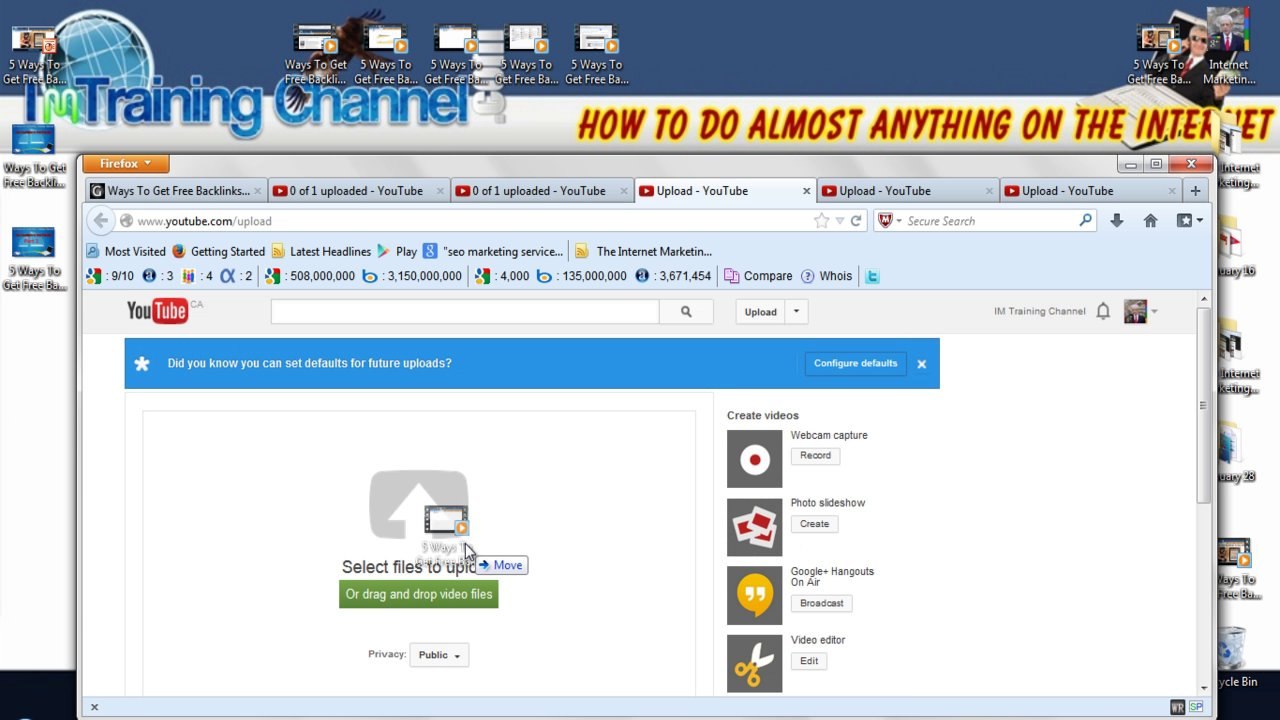The height and width of the screenshot is (720, 1280).
Task: Open The Internet Marketin... feed bookmark
Action: click(x=644, y=251)
